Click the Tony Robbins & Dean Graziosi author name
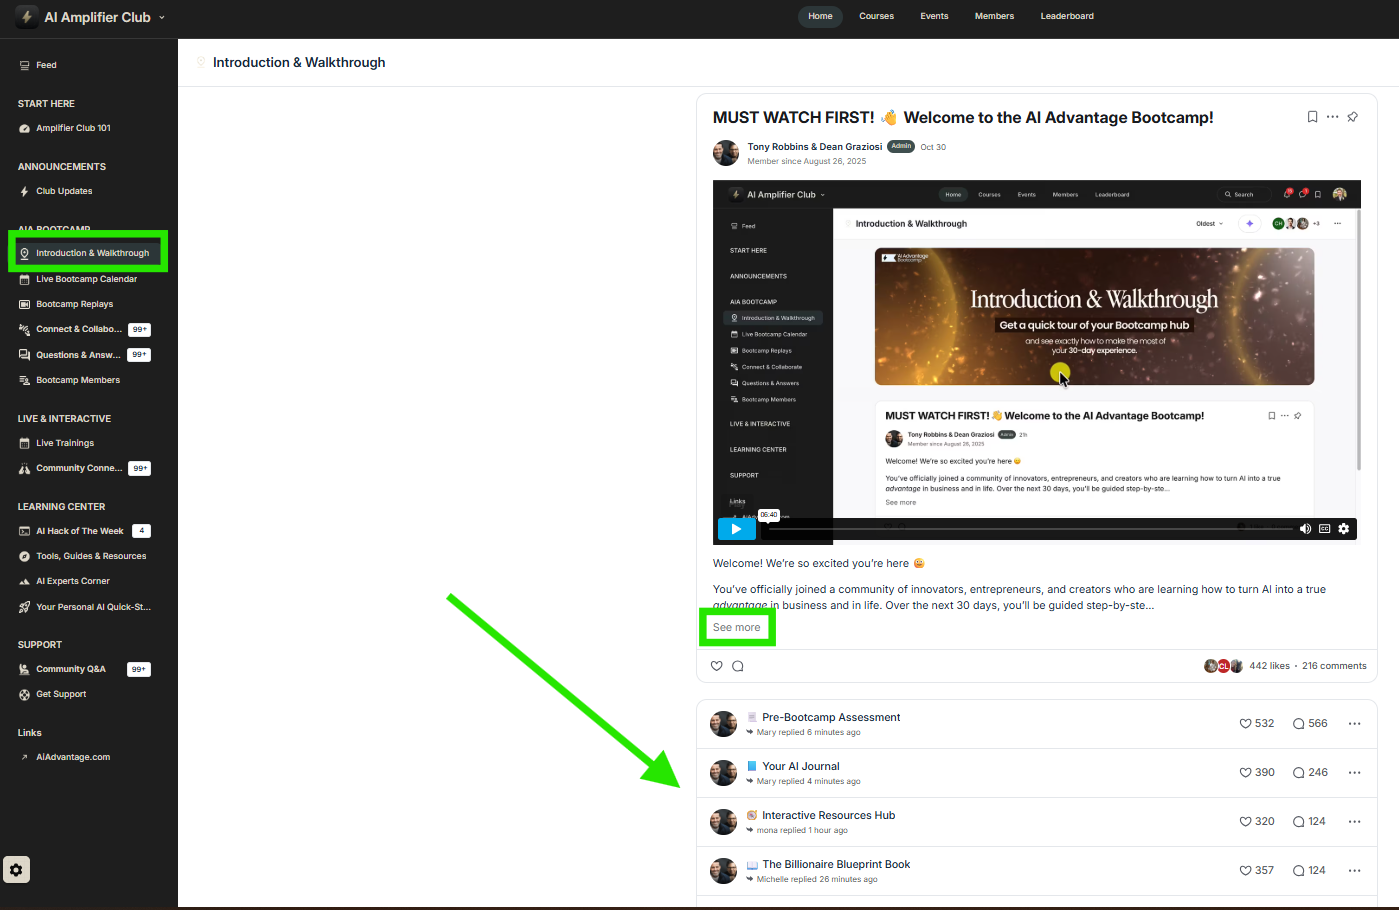Viewport: 1399px width, 910px height. point(814,147)
